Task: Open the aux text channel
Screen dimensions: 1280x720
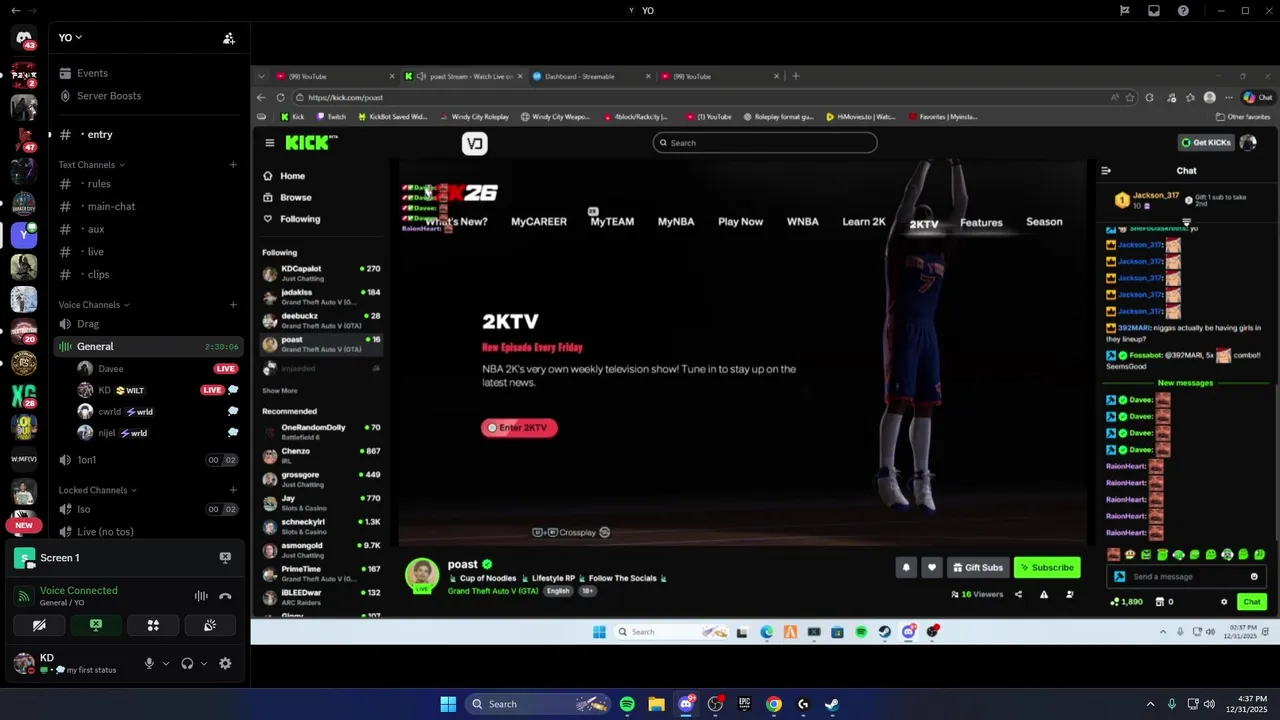Action: pyautogui.click(x=95, y=229)
